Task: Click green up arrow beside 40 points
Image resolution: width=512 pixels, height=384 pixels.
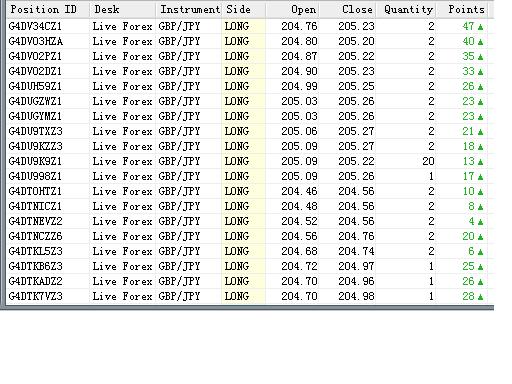Action: click(480, 42)
